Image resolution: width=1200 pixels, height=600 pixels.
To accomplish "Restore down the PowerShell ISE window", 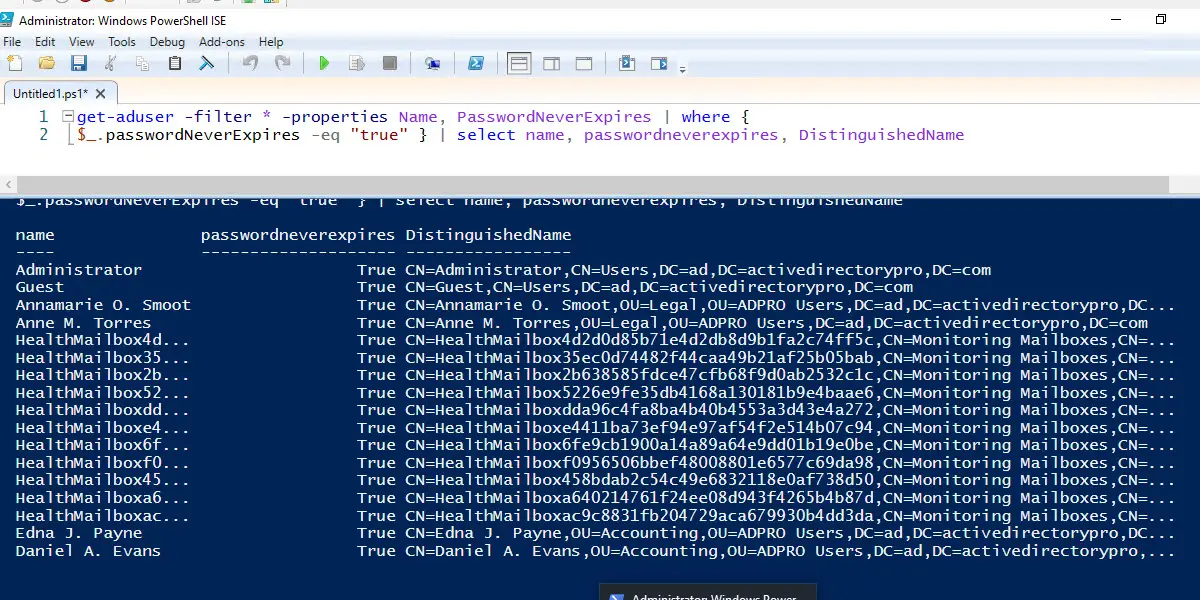I will 1161,19.
